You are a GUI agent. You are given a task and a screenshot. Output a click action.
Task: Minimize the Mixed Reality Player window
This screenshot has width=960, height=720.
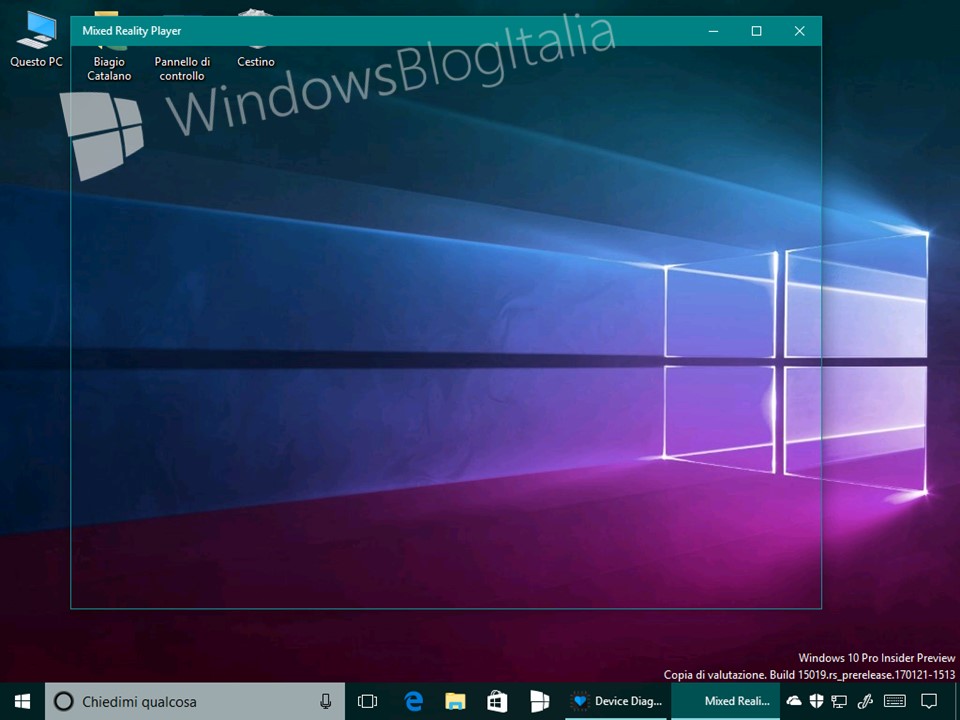point(713,31)
